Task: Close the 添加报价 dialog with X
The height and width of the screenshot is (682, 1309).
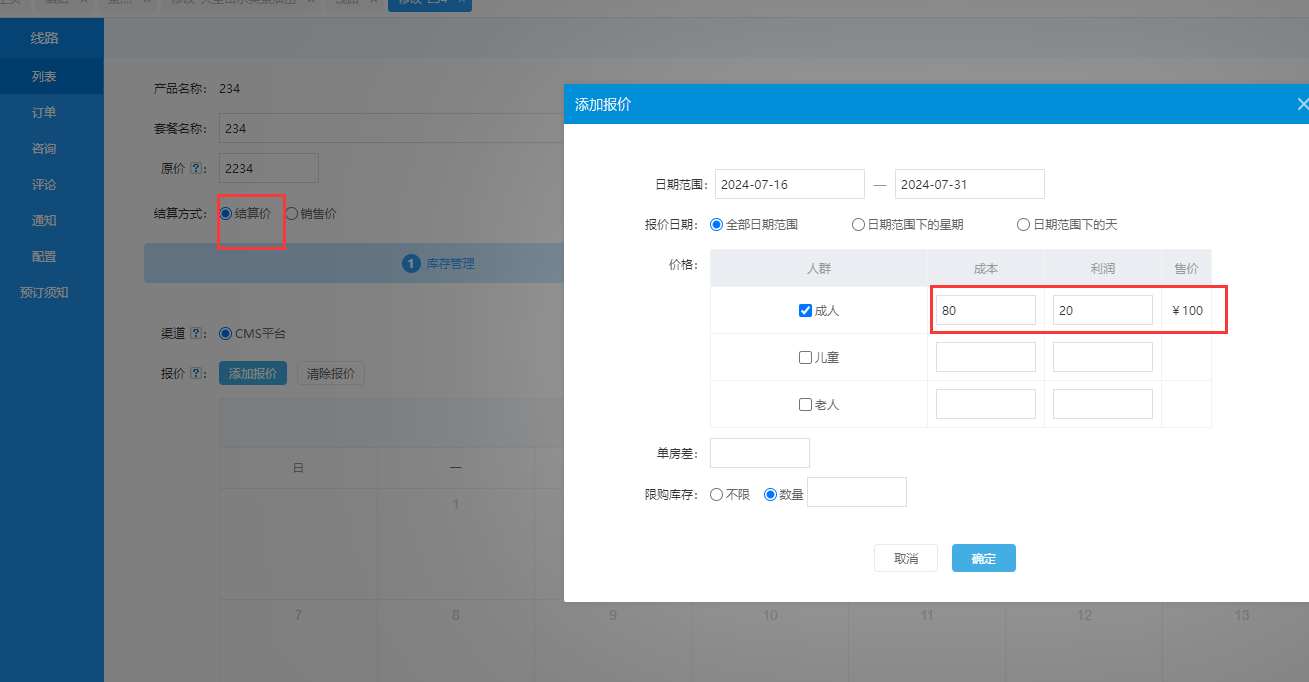Action: pos(1301,104)
